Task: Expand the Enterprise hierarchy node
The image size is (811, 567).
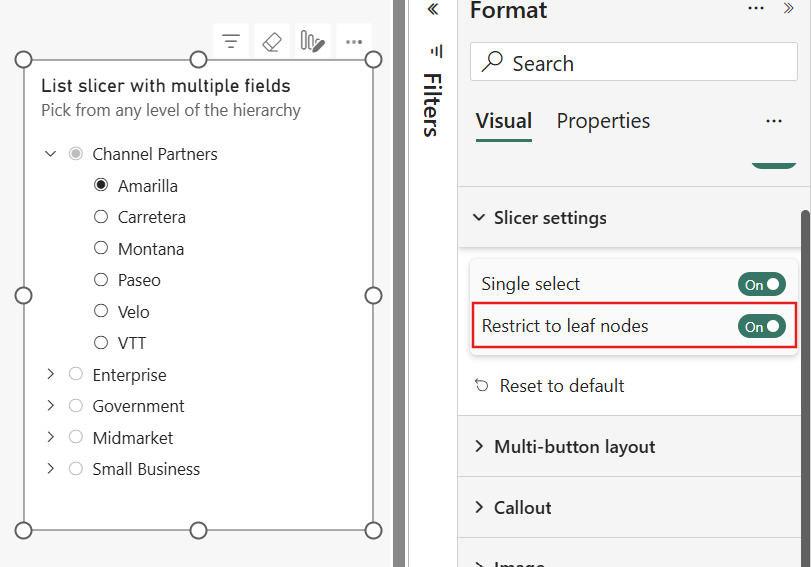Action: tap(50, 374)
